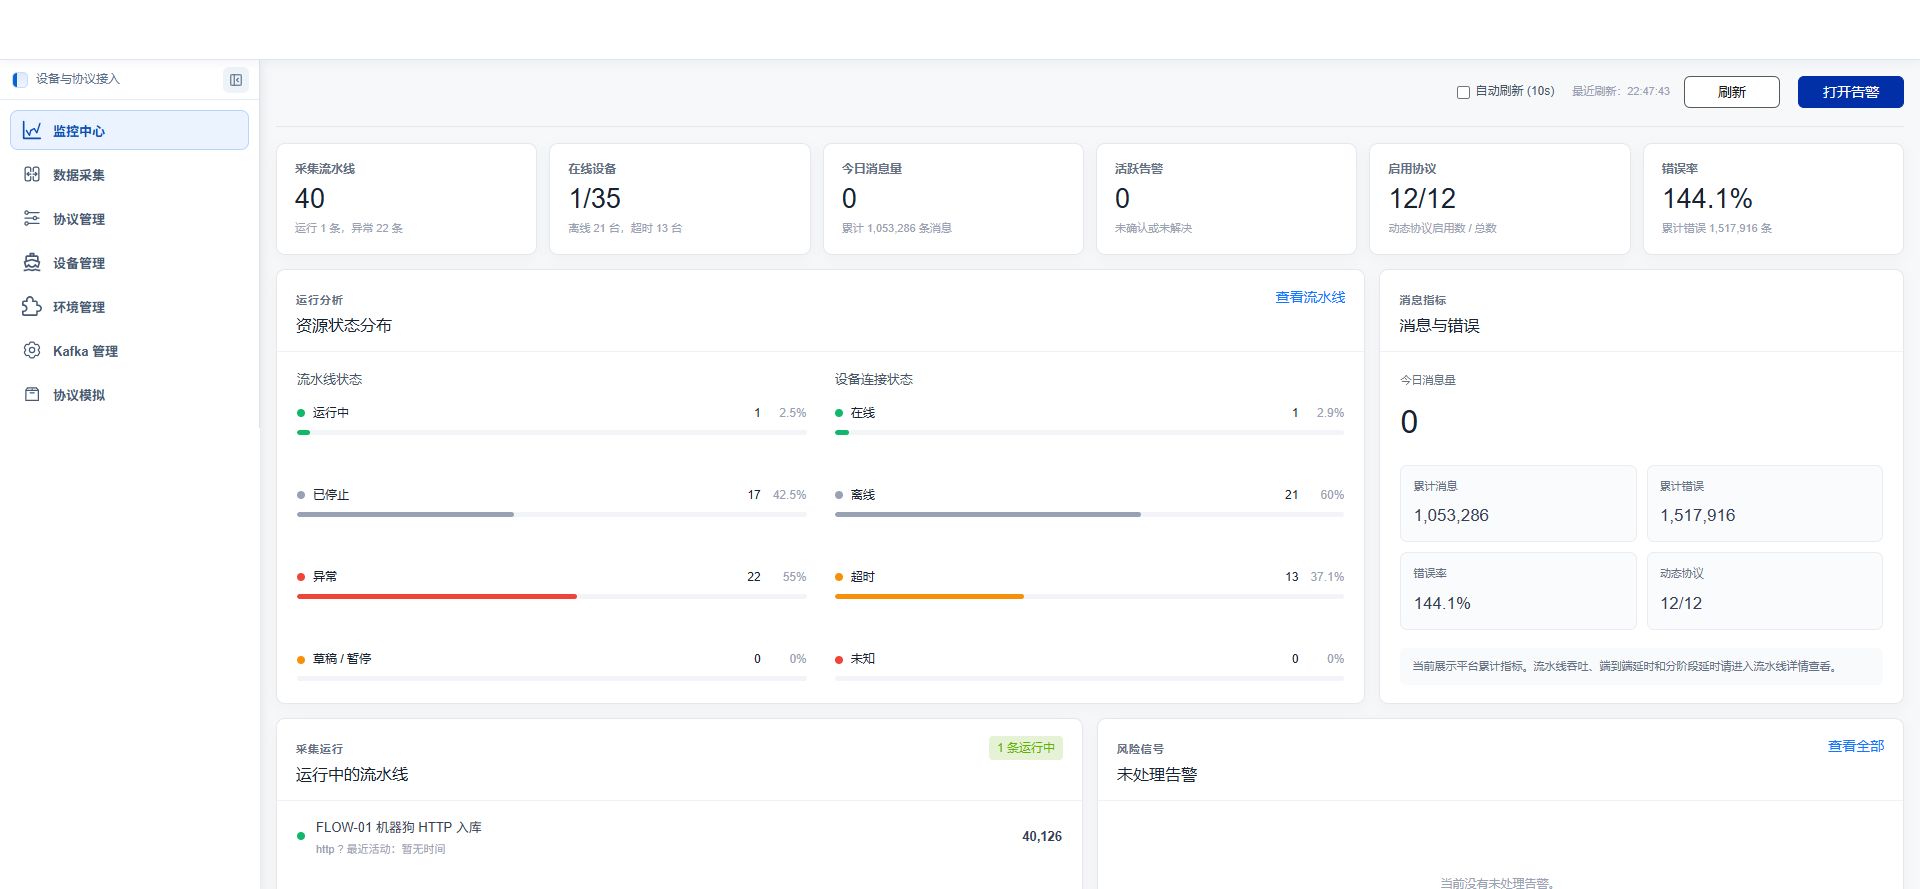Click the 协议模拟 sidebar icon
The image size is (1920, 889).
32,394
